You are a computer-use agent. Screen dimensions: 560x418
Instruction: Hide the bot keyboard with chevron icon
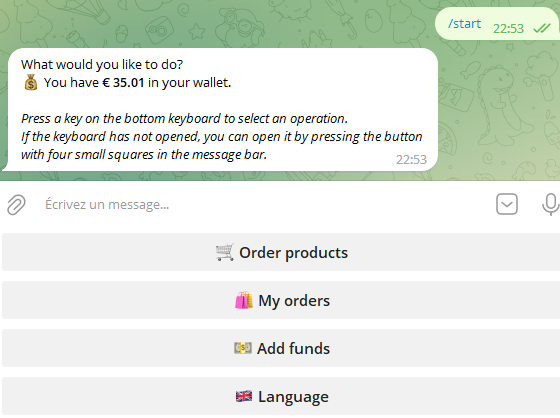(x=507, y=204)
